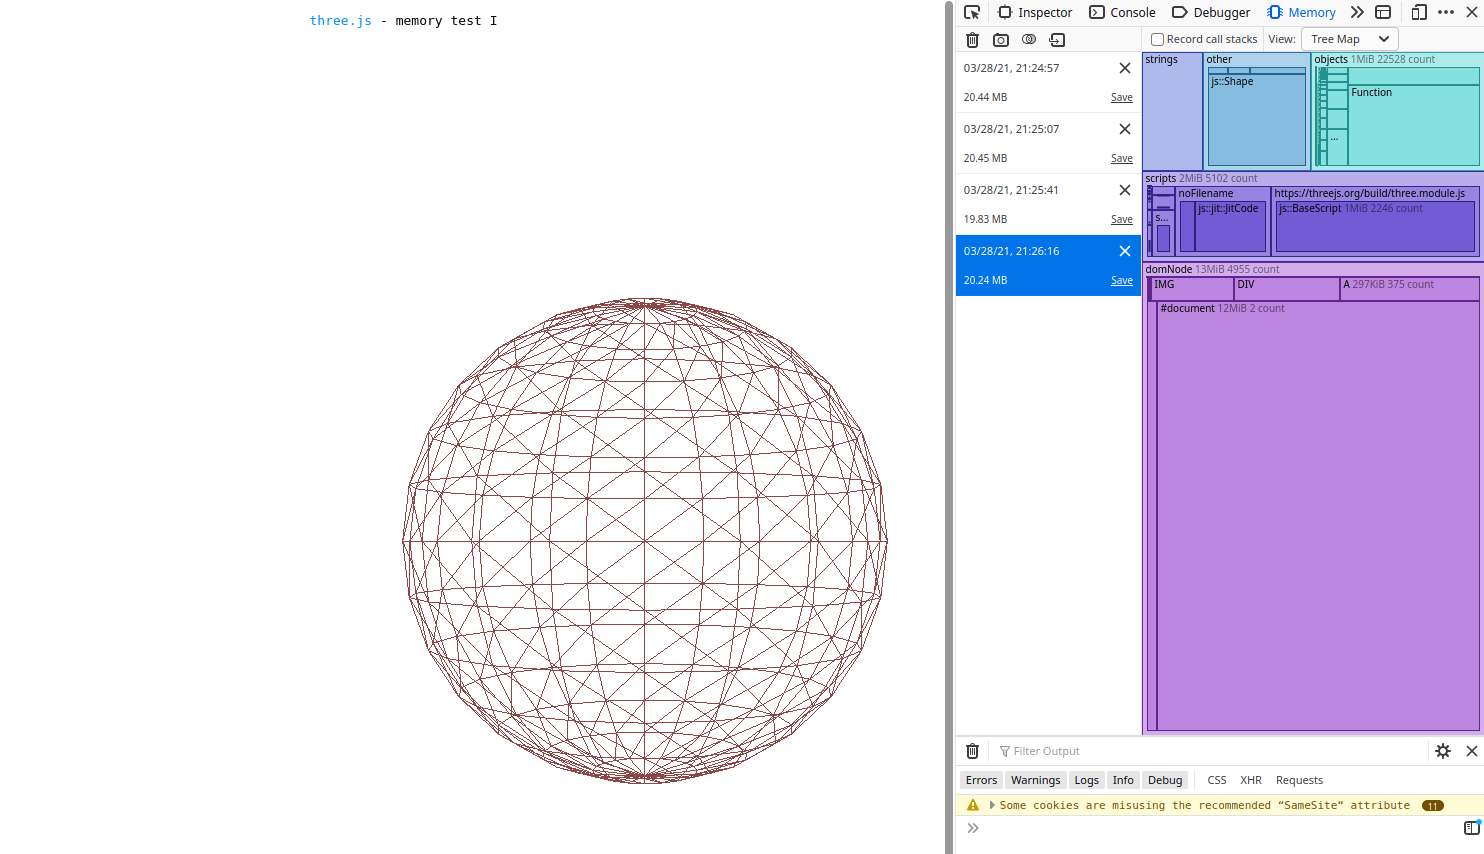Toggle the Errors filter
This screenshot has height=854, width=1484.
tap(981, 780)
